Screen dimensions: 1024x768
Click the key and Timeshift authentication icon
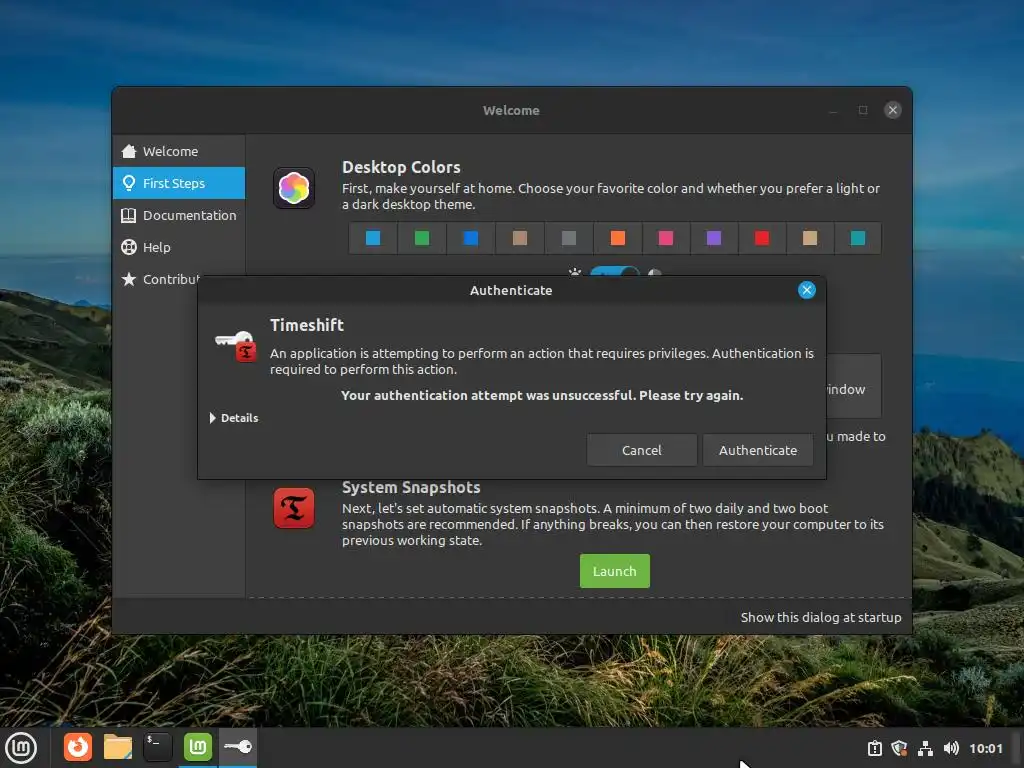[236, 346]
